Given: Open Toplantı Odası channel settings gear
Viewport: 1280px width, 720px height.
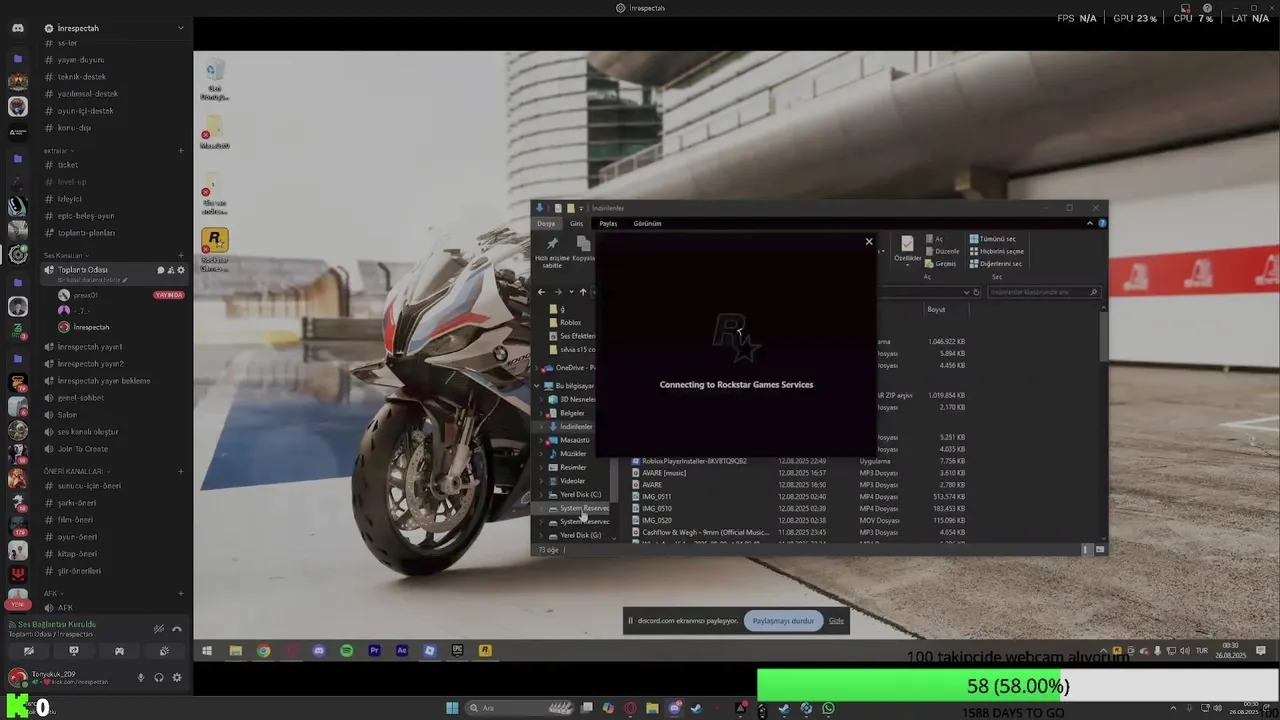Looking at the screenshot, I should click(181, 270).
